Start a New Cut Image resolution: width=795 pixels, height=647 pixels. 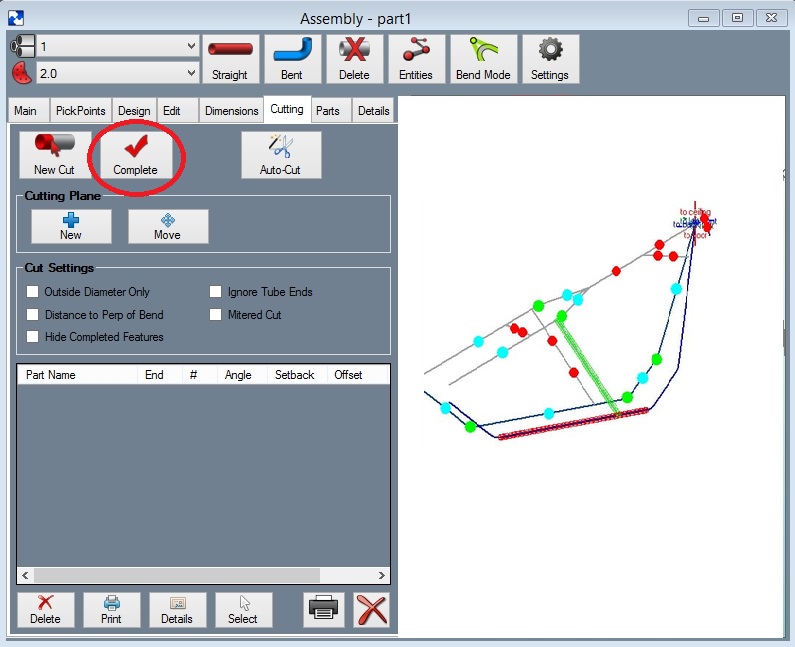coord(55,155)
